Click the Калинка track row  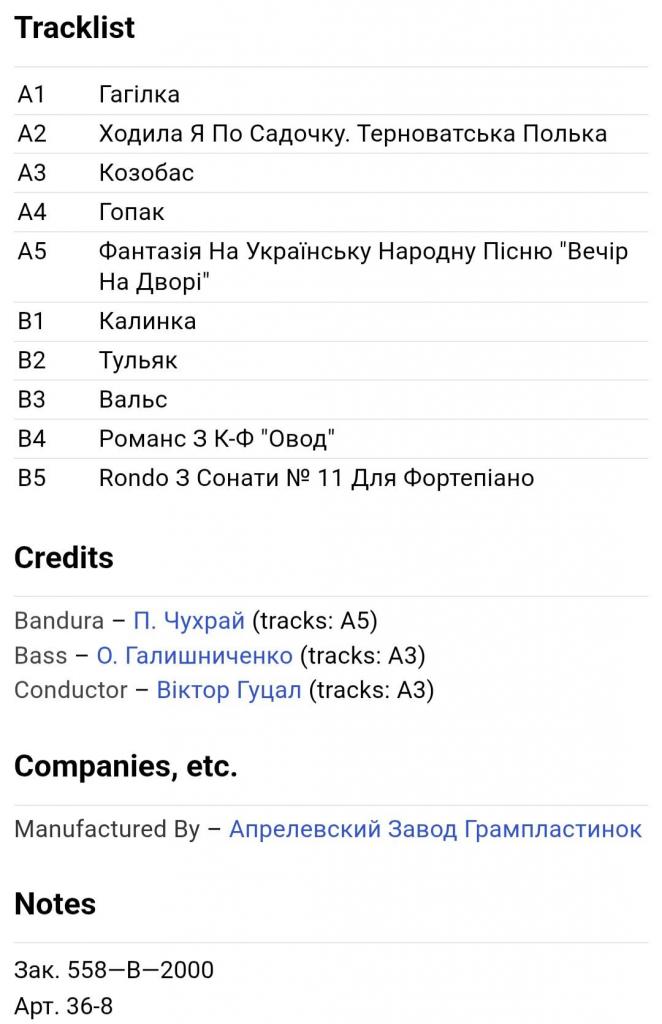(x=147, y=321)
